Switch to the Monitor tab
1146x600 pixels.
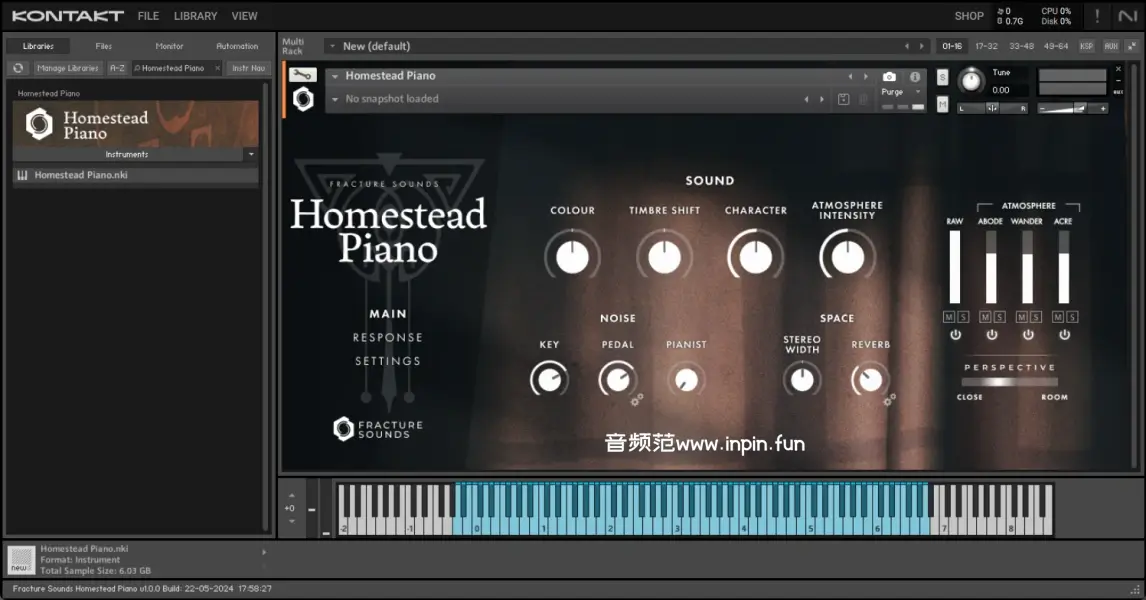pos(170,46)
